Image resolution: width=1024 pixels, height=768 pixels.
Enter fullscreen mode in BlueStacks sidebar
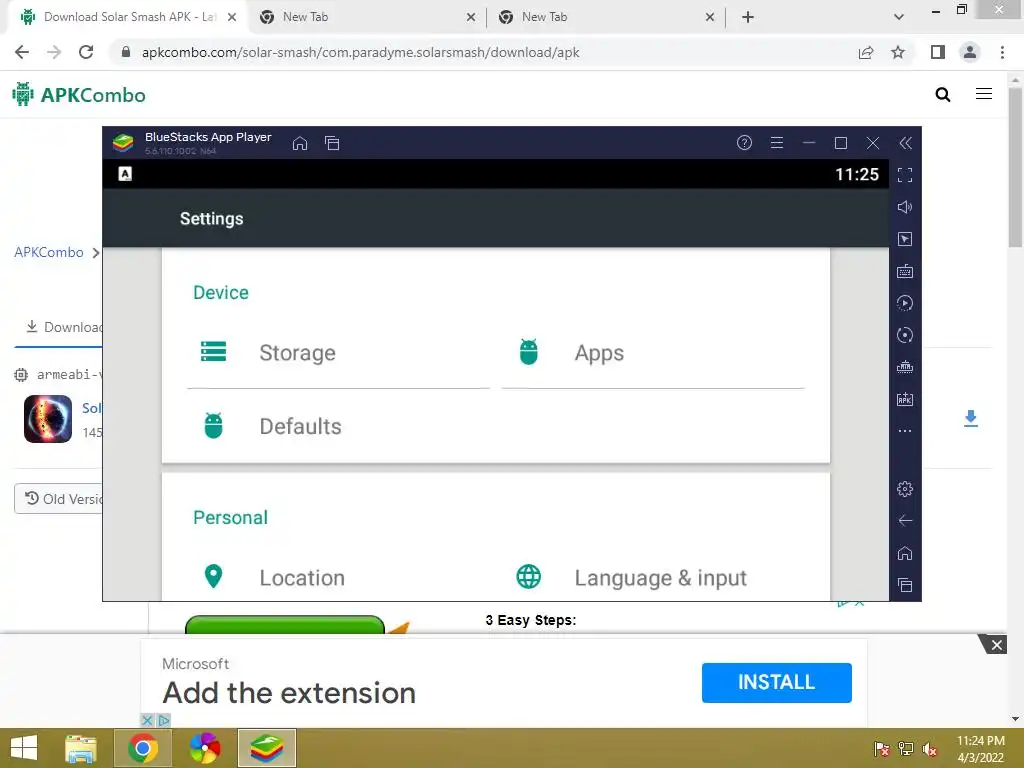coord(905,175)
